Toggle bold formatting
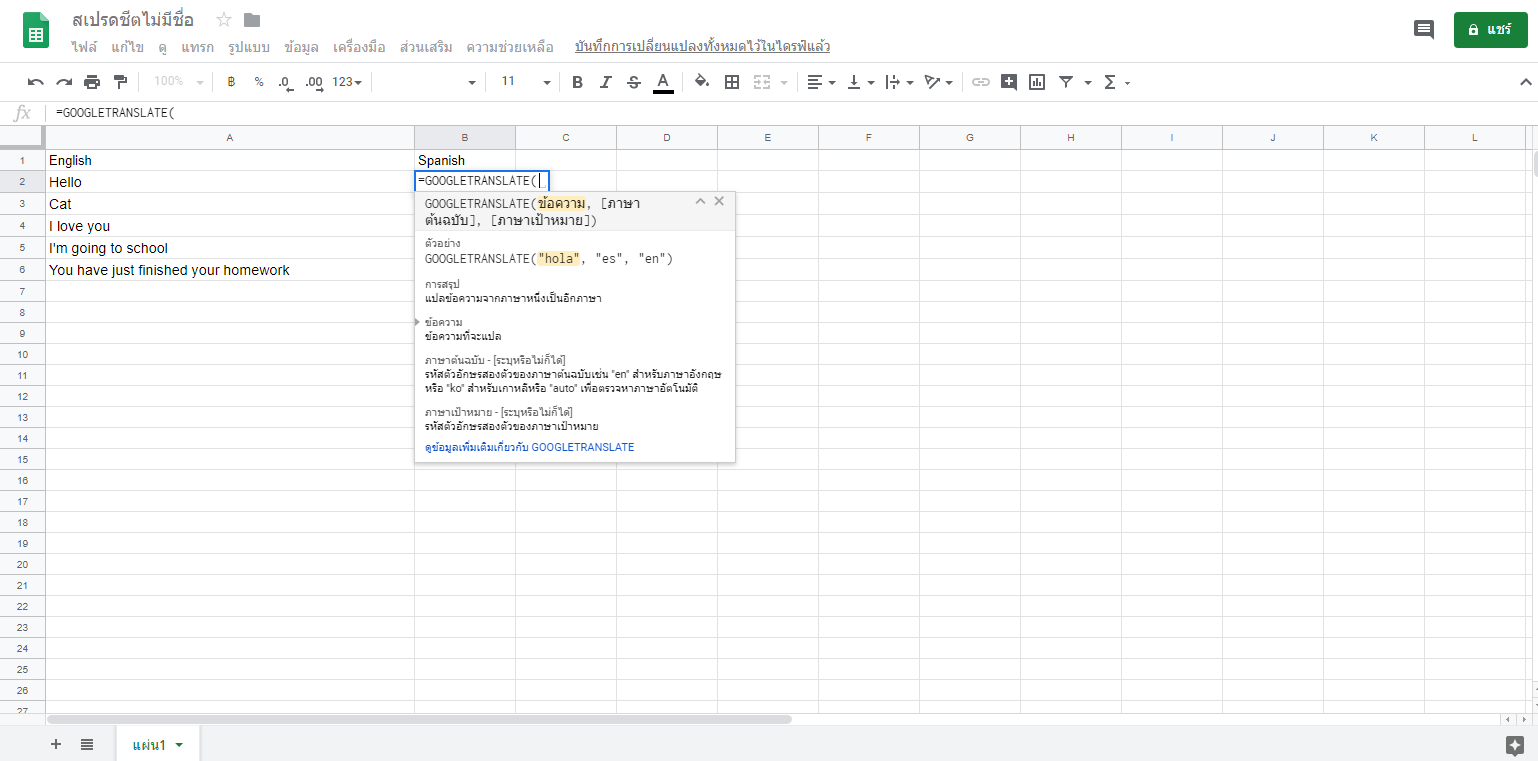Viewport: 1538px width, 761px height. click(577, 82)
